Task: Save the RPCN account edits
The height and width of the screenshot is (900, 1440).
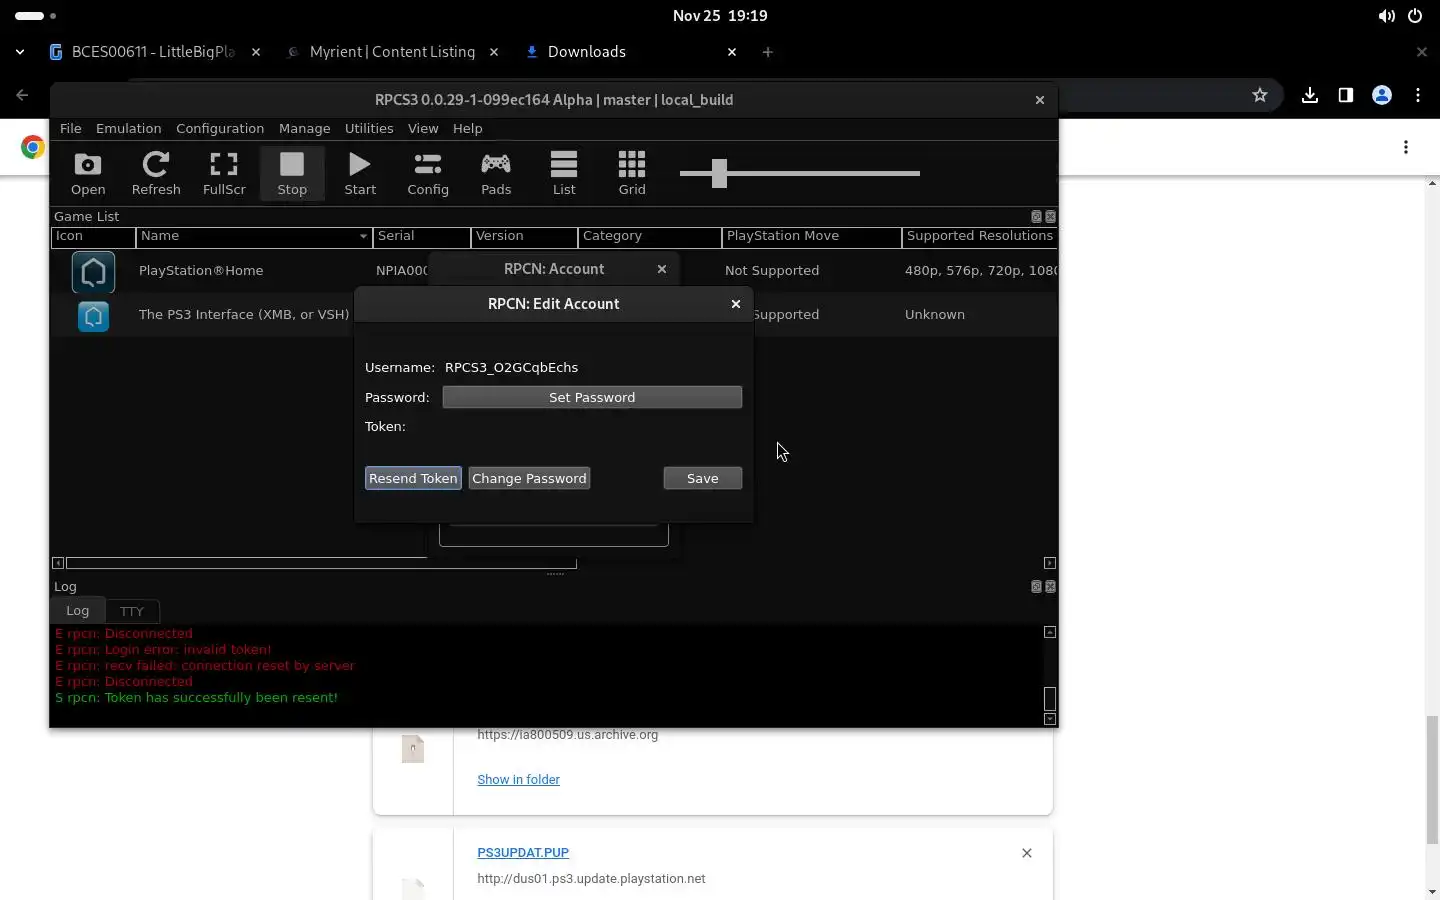Action: pos(703,478)
